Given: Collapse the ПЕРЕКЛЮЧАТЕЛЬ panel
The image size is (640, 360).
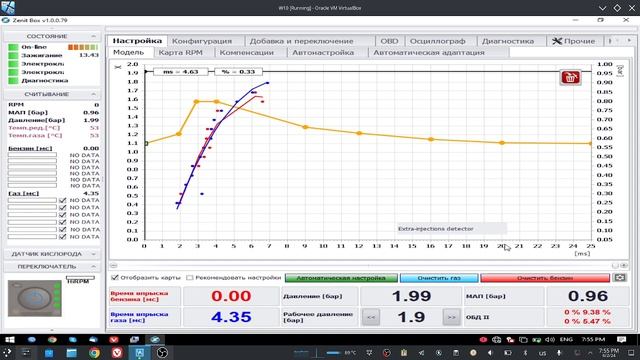Looking at the screenshot, I should click(93, 267).
